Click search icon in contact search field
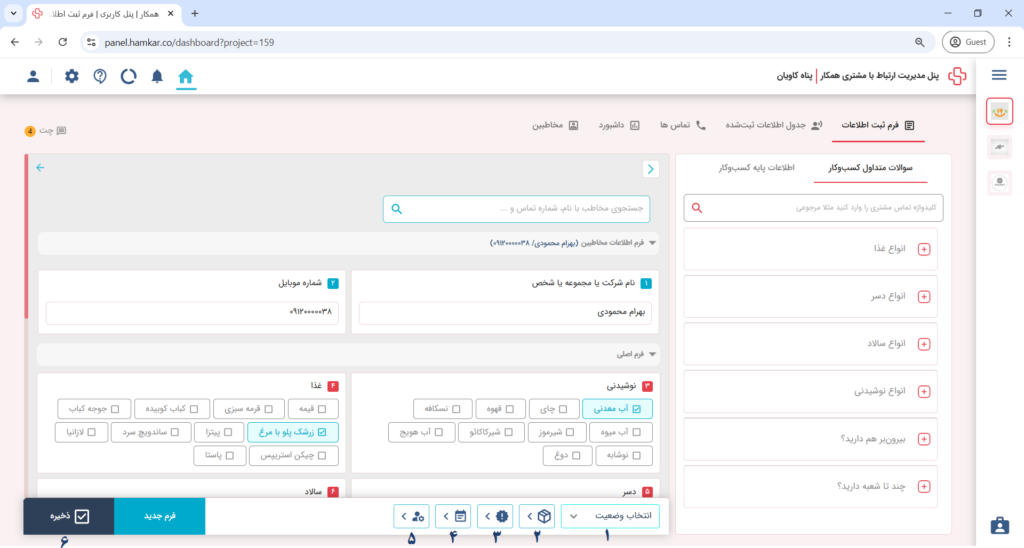Screen dimensions: 1024x548 397,209
